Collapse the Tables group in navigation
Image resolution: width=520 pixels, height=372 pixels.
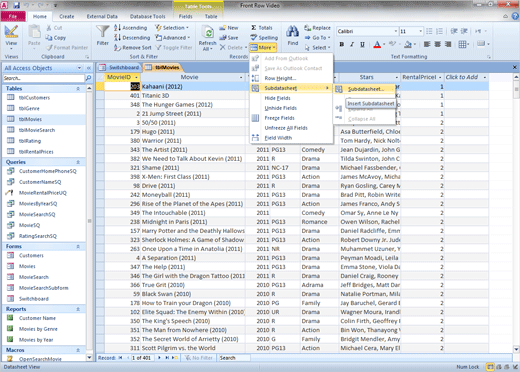[78, 89]
